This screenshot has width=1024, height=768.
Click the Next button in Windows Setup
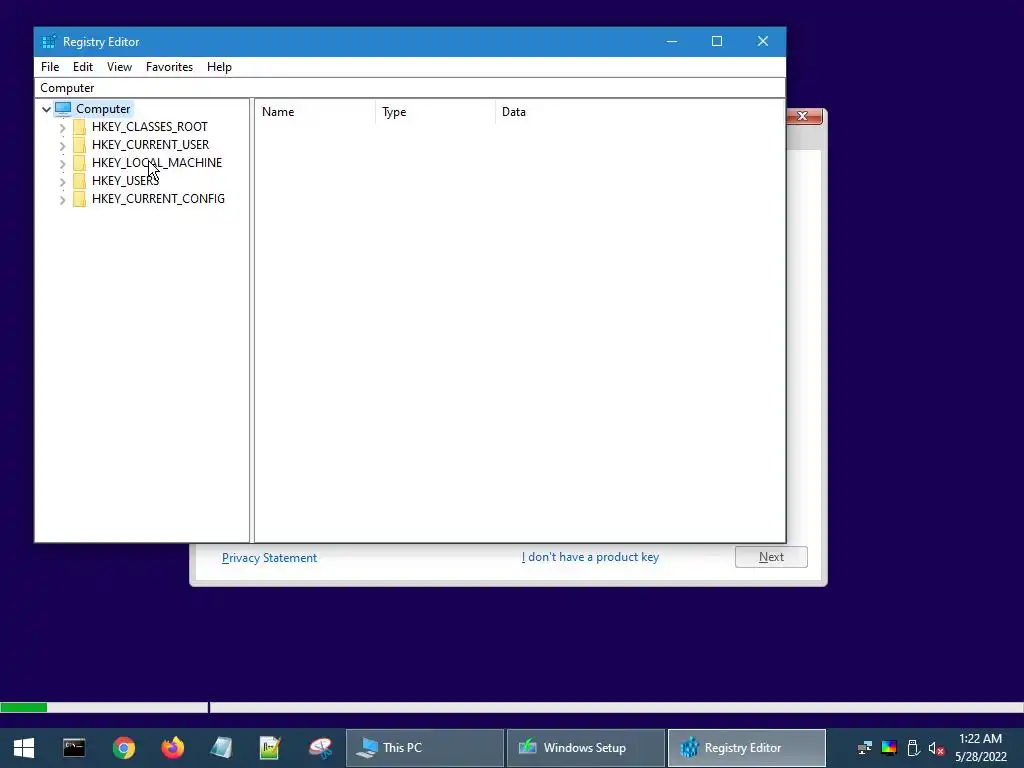coord(771,557)
